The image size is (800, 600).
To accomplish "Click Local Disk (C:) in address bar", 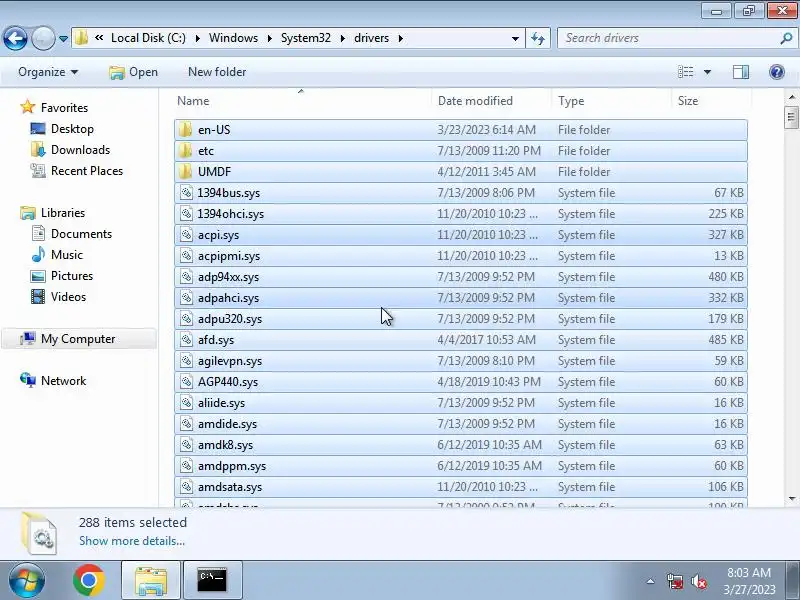I will point(148,38).
